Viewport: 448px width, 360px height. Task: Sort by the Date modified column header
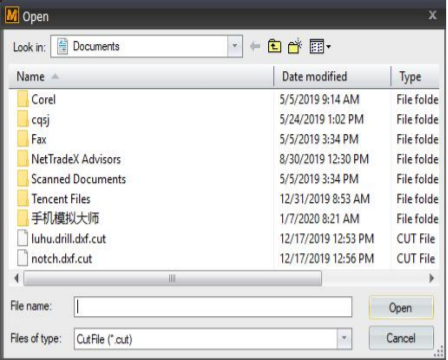tap(332, 77)
